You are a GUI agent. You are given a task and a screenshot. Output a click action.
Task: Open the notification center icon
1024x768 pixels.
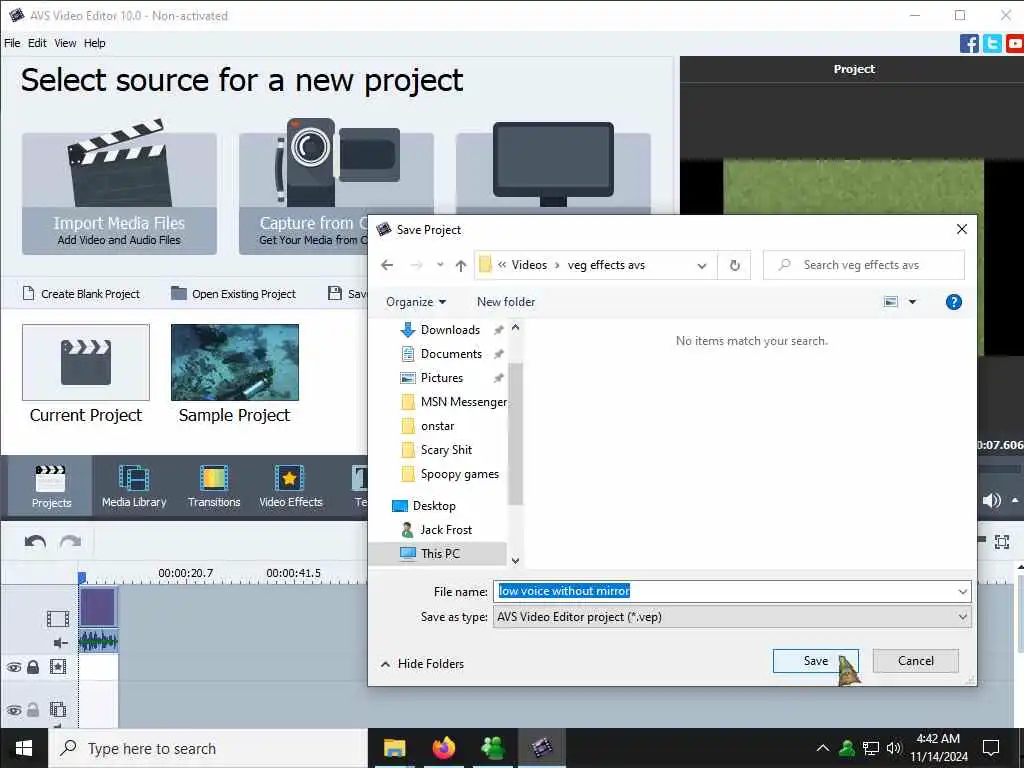(991, 748)
